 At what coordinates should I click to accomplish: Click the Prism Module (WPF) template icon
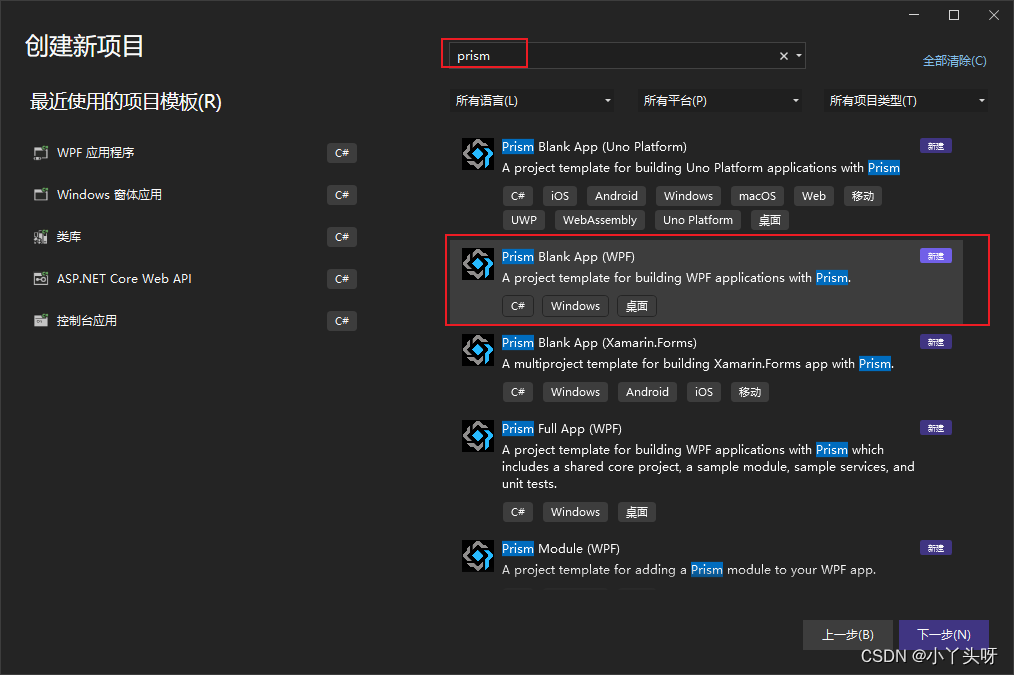(478, 556)
